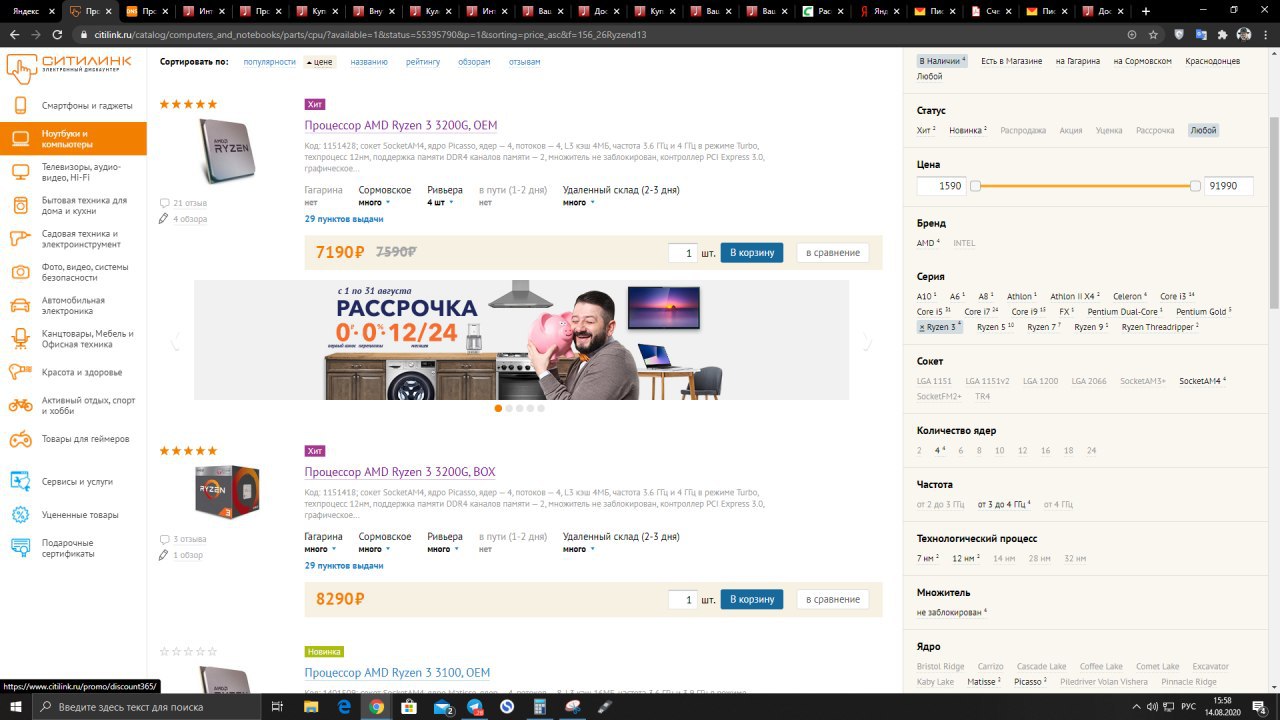Open gamer goods gamepad icon
Screen dimensions: 1280x720
click(20, 439)
